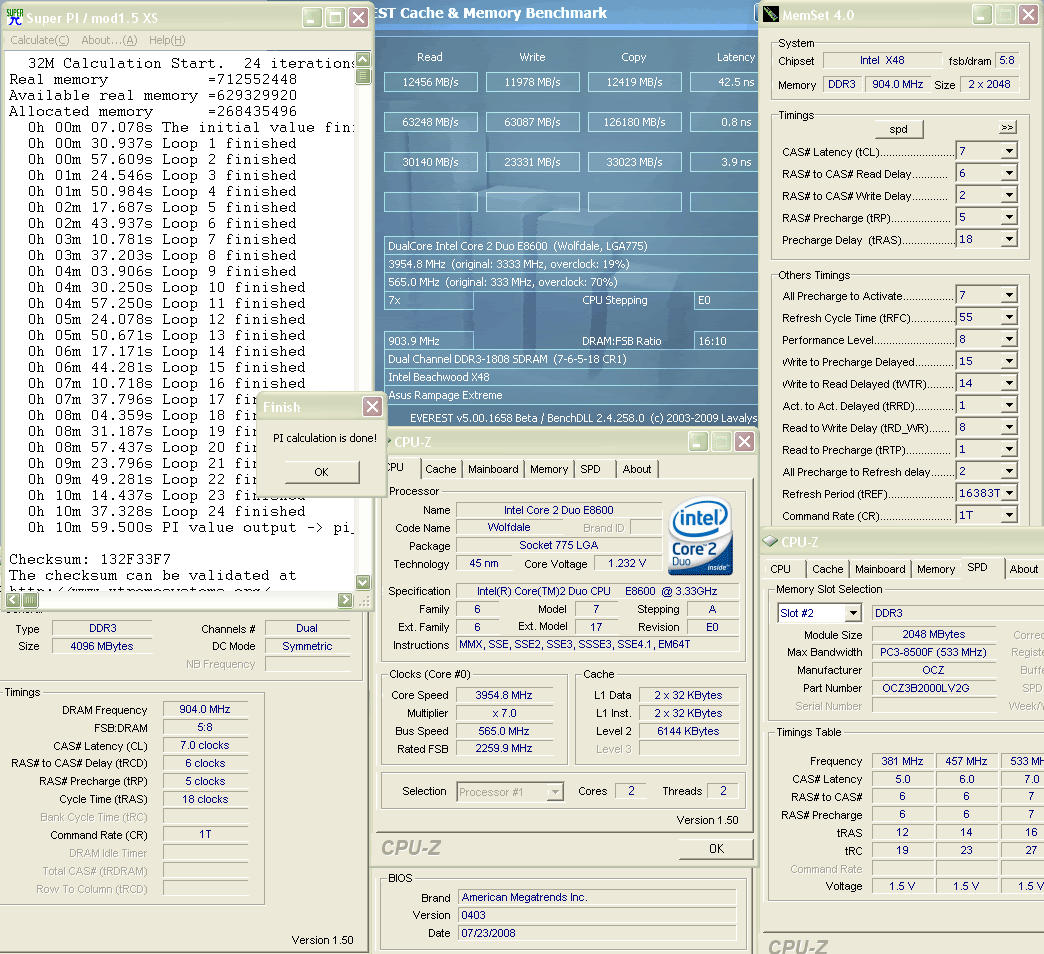The width and height of the screenshot is (1044, 954).
Task: Close the CPU-Z CPU window
Action: (744, 441)
